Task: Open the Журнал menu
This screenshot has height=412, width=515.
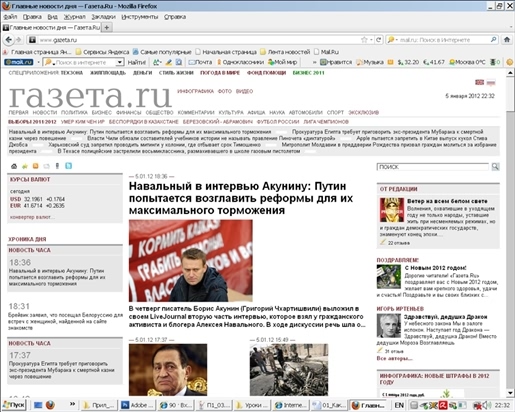Action: (x=75, y=17)
